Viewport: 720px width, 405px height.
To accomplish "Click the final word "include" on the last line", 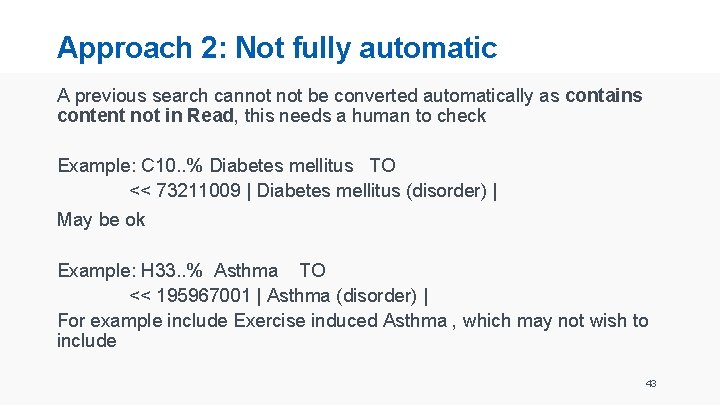I will click(87, 341).
